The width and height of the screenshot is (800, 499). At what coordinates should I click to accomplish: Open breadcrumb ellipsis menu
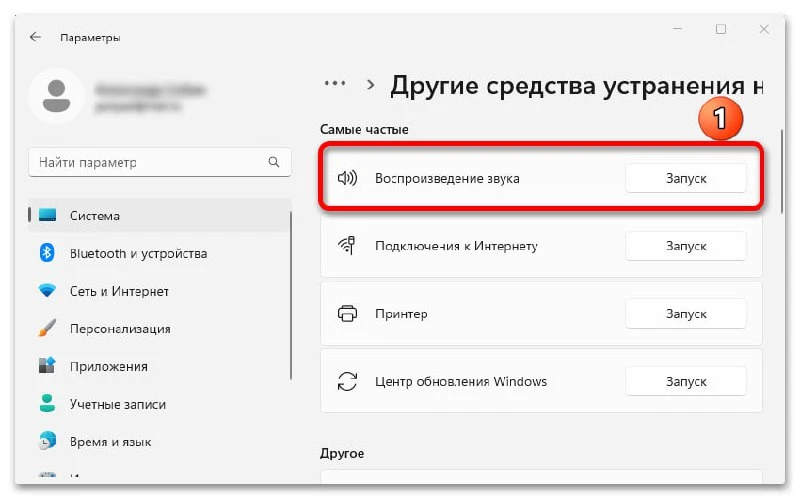pos(335,83)
